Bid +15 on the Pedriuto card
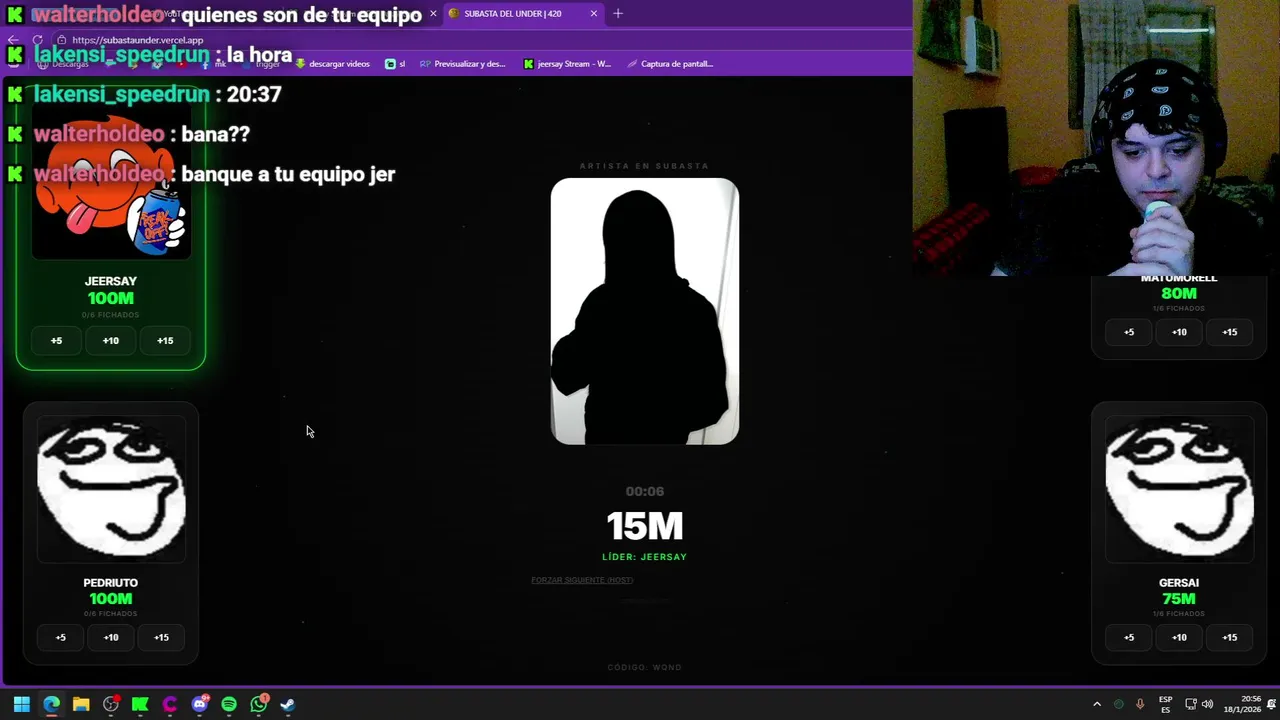The width and height of the screenshot is (1280, 720). [161, 637]
